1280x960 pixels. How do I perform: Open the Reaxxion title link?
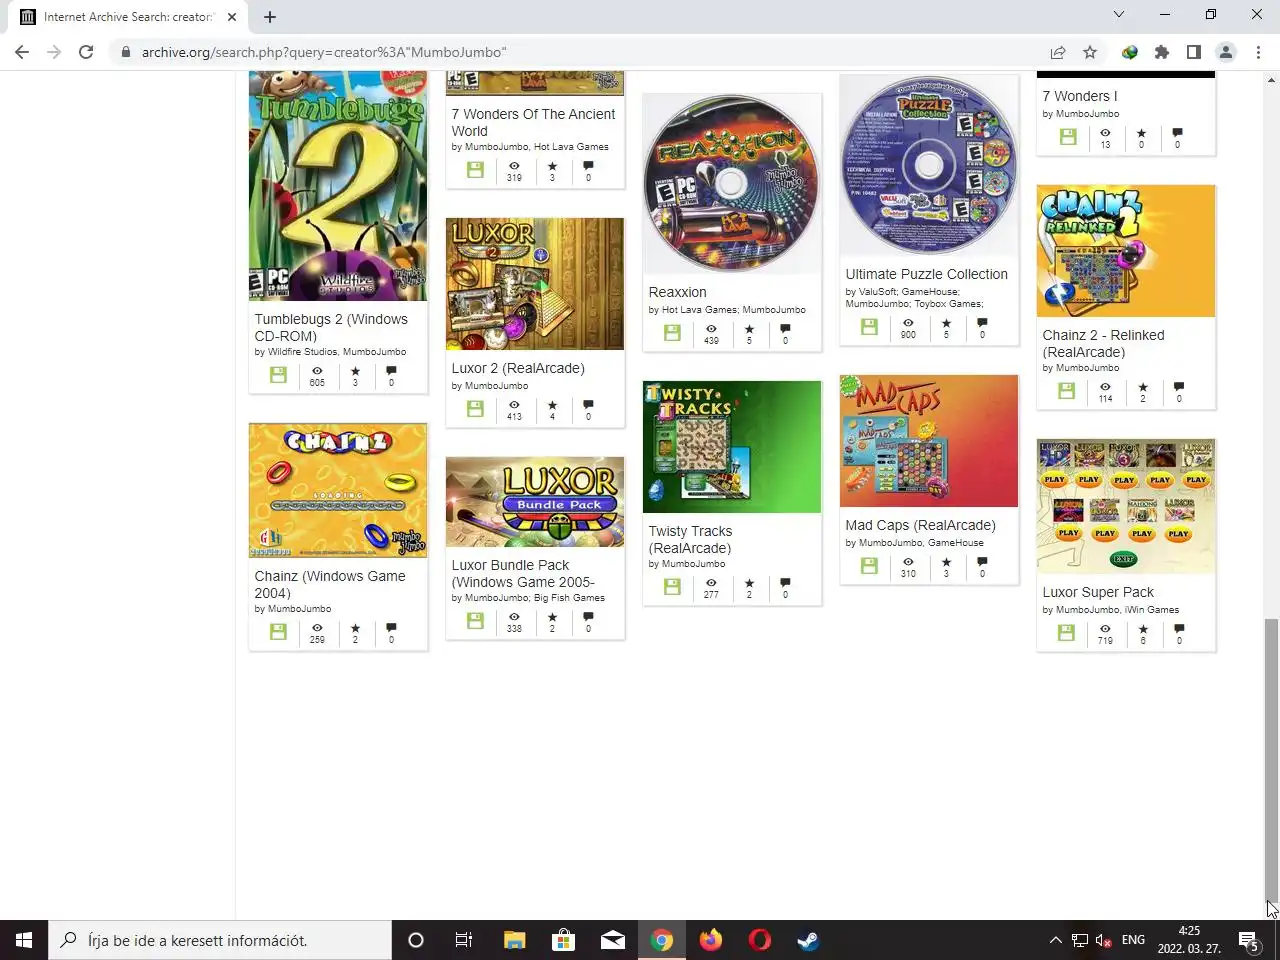click(677, 292)
